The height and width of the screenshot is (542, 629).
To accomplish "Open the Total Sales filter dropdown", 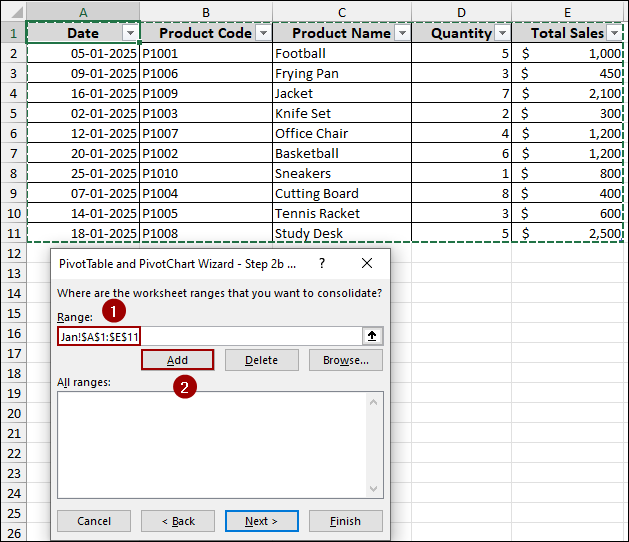I will click(615, 33).
